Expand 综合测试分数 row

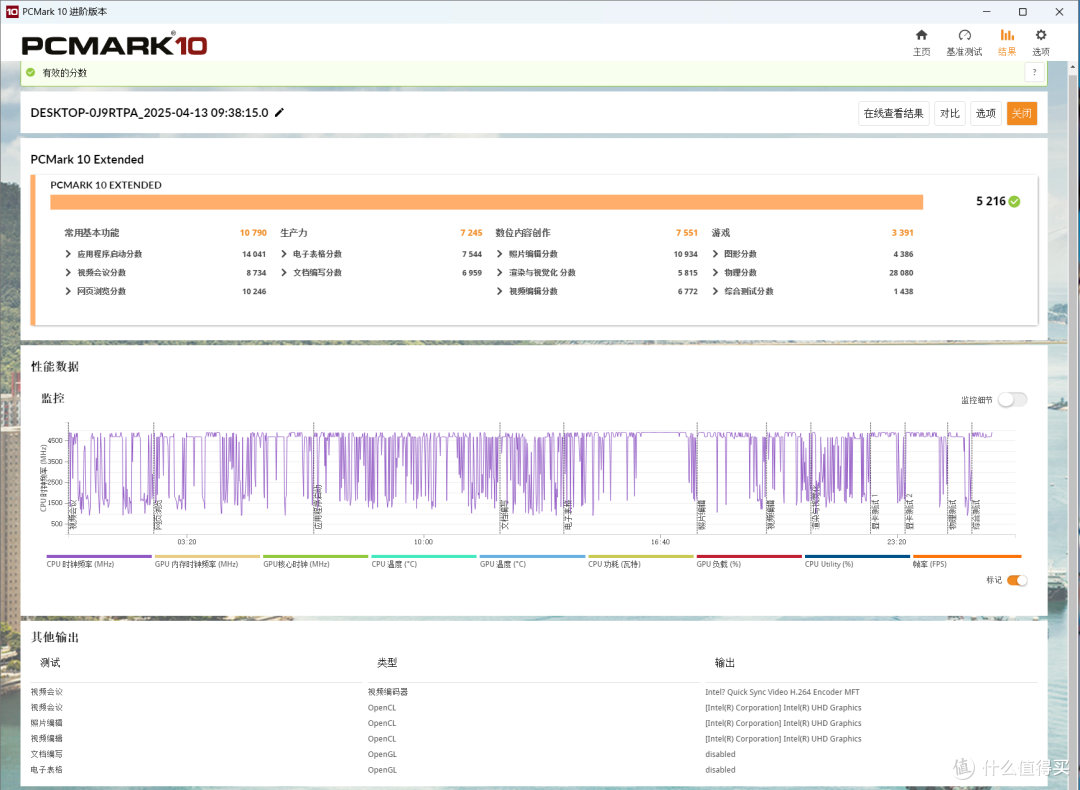[715, 291]
